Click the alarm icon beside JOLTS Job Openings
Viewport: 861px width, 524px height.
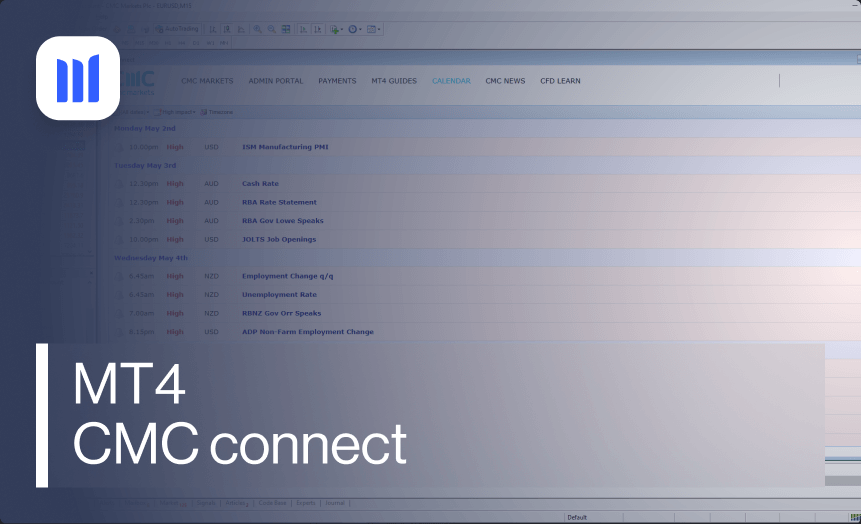click(x=119, y=239)
